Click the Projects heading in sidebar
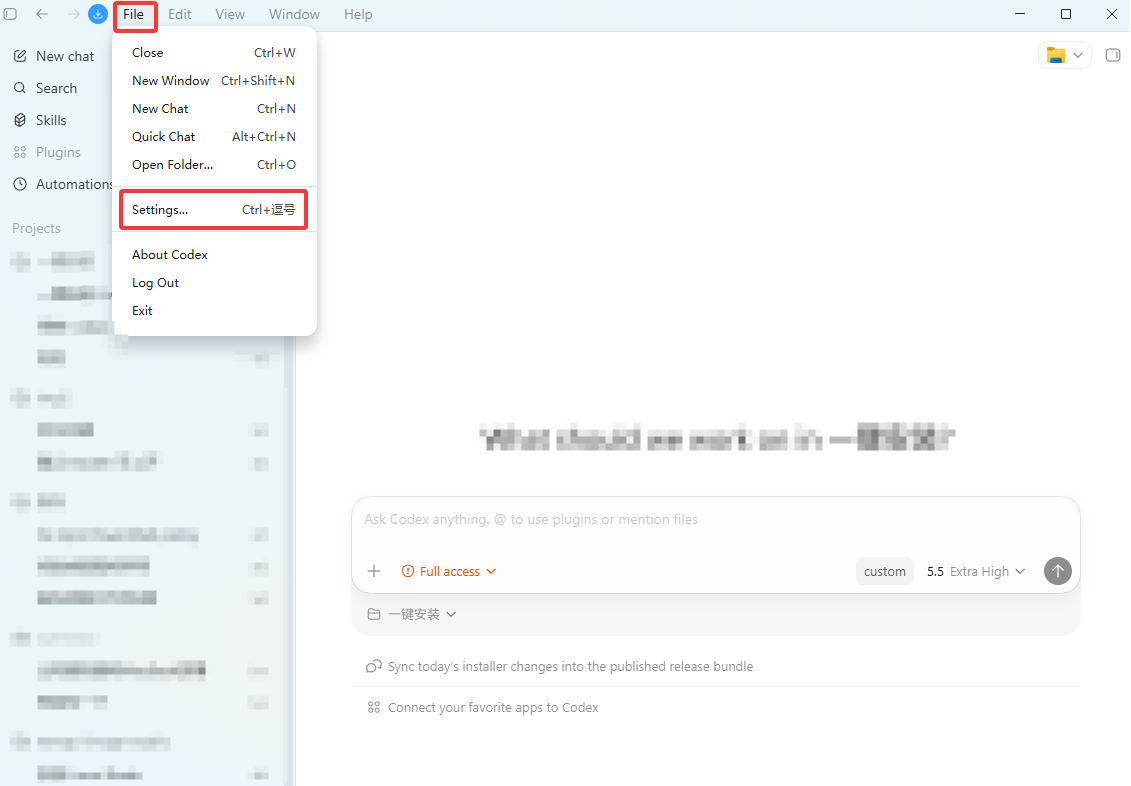 point(36,229)
